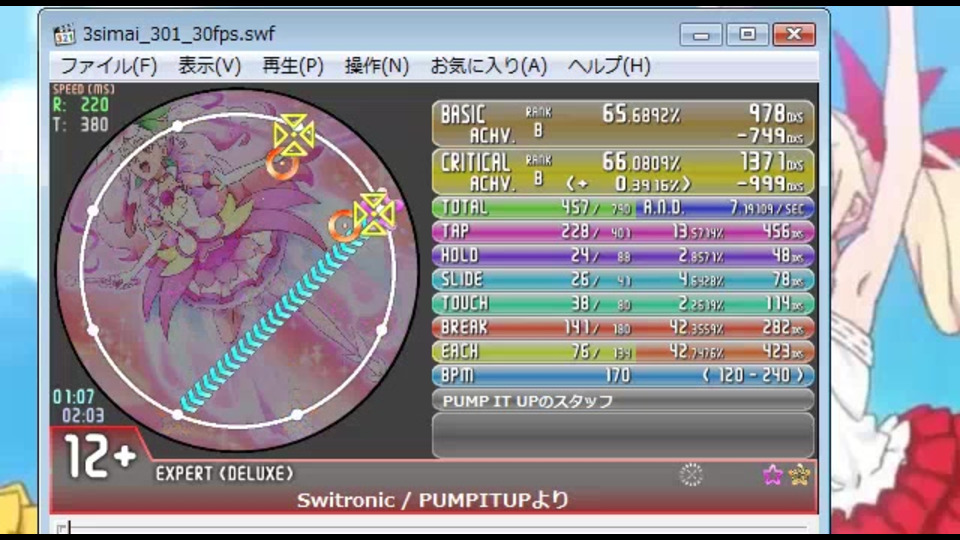Click the empty gray comment box below staff
The image size is (960, 540).
click(x=623, y=435)
